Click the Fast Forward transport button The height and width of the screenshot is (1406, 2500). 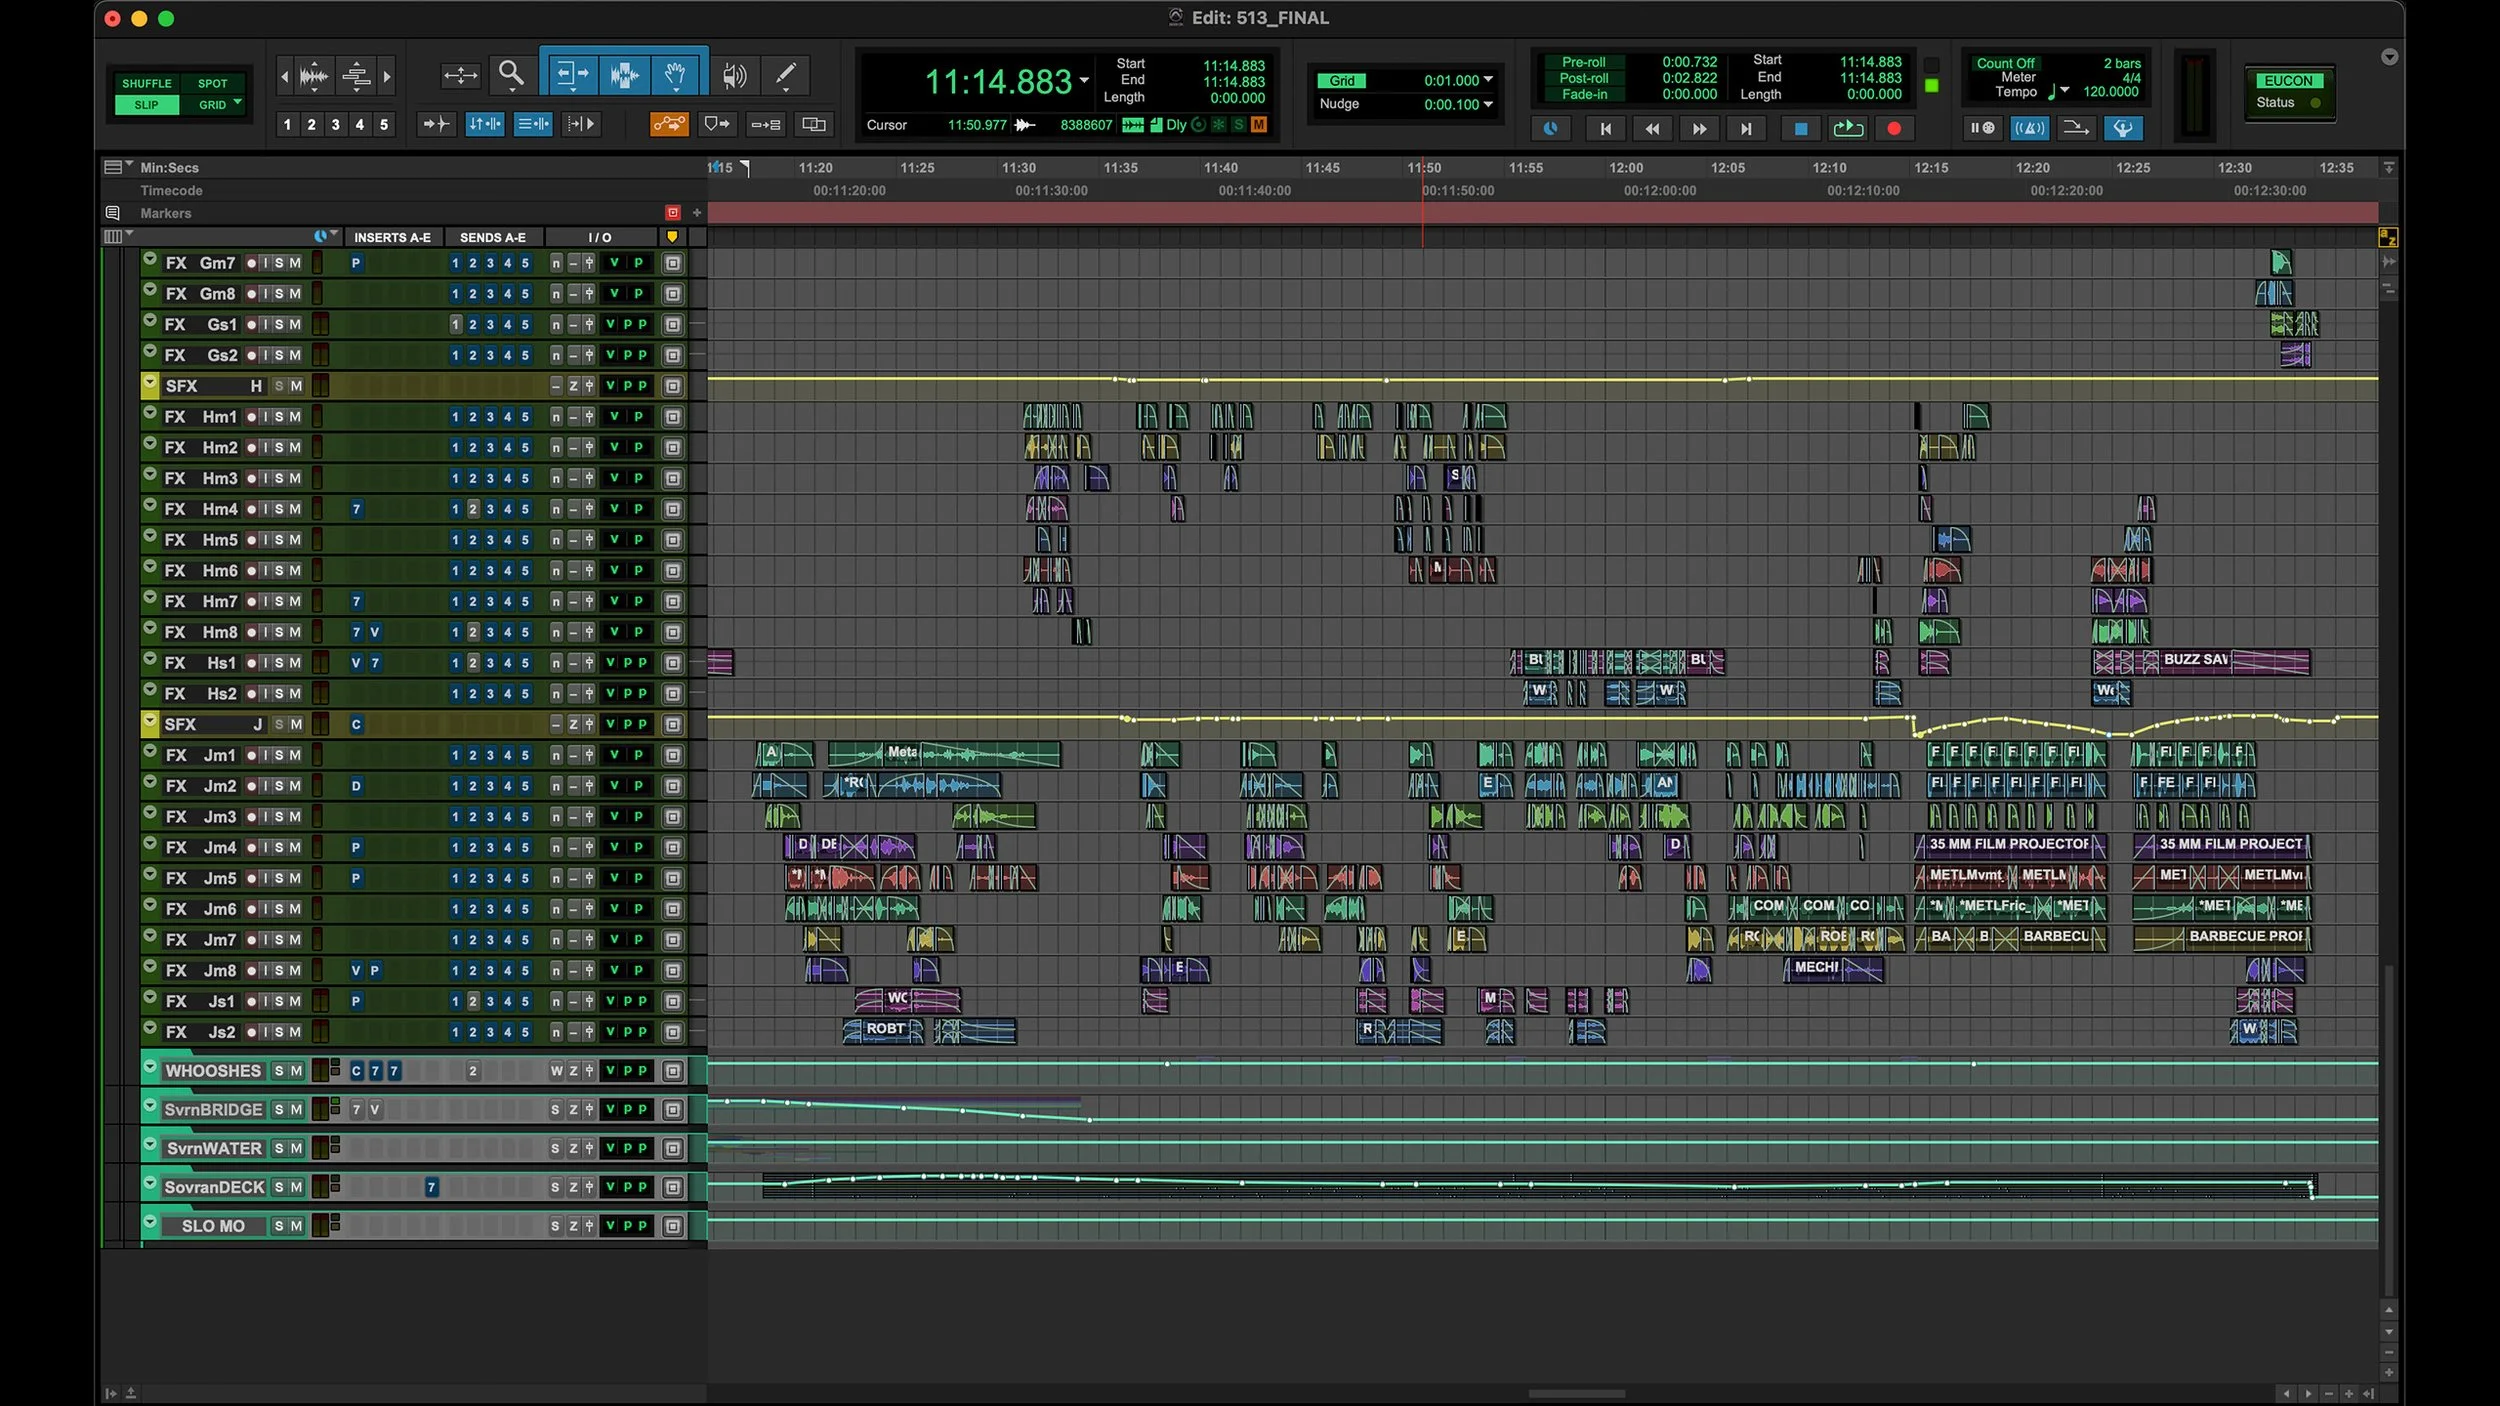1699,128
